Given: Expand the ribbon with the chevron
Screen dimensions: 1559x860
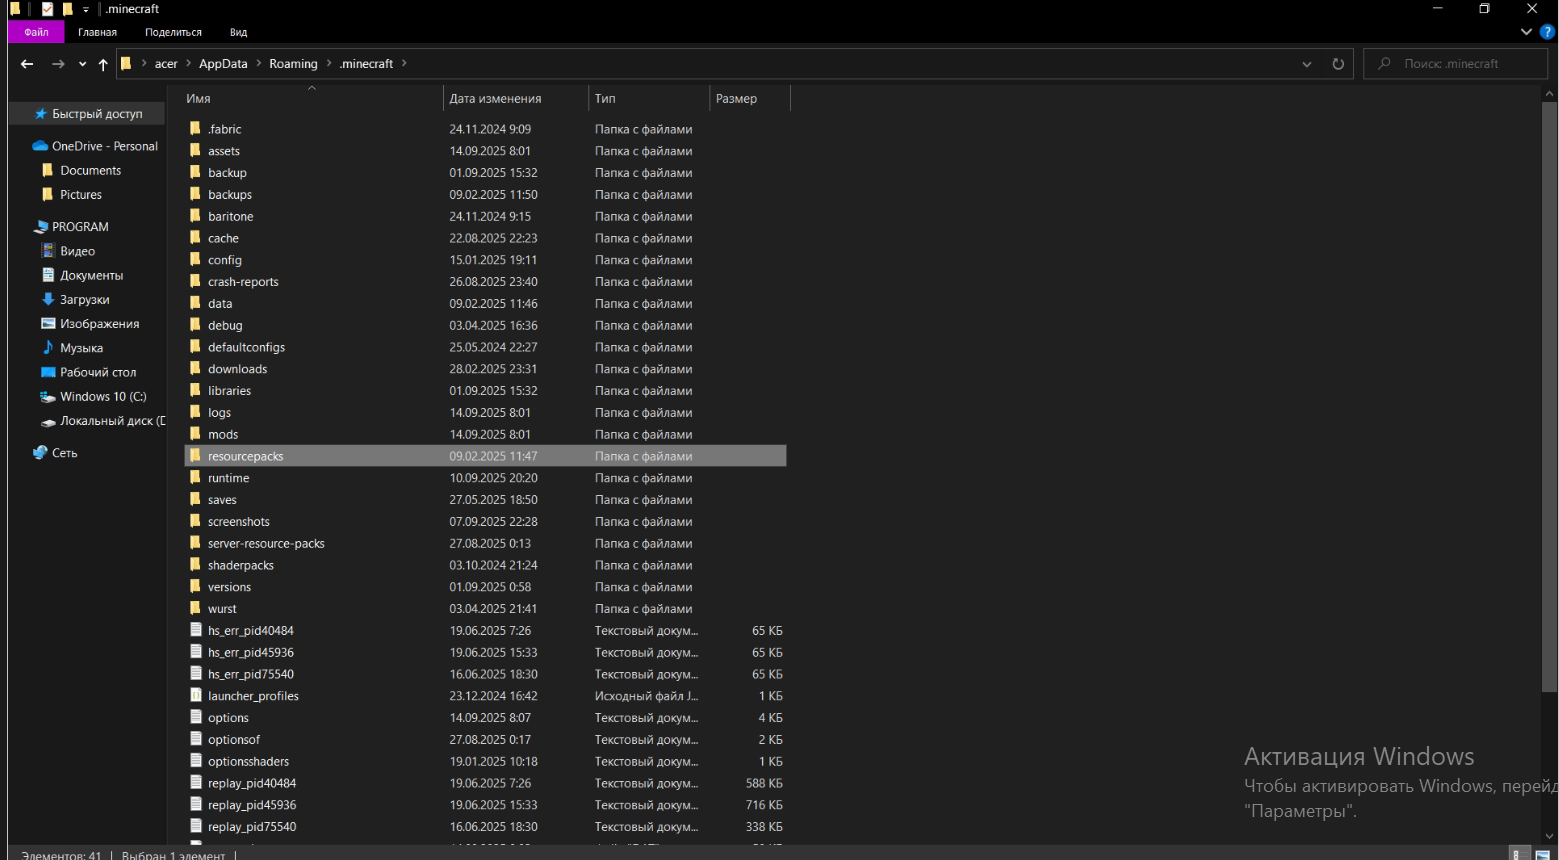Looking at the screenshot, I should [1526, 32].
